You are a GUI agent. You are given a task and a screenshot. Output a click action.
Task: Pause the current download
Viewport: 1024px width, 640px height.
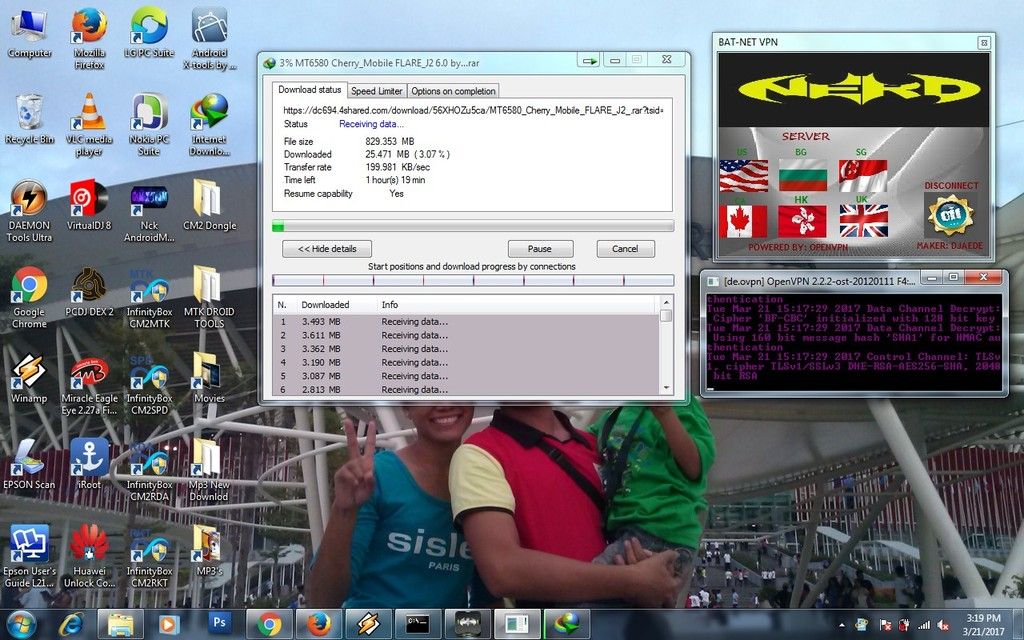540,249
